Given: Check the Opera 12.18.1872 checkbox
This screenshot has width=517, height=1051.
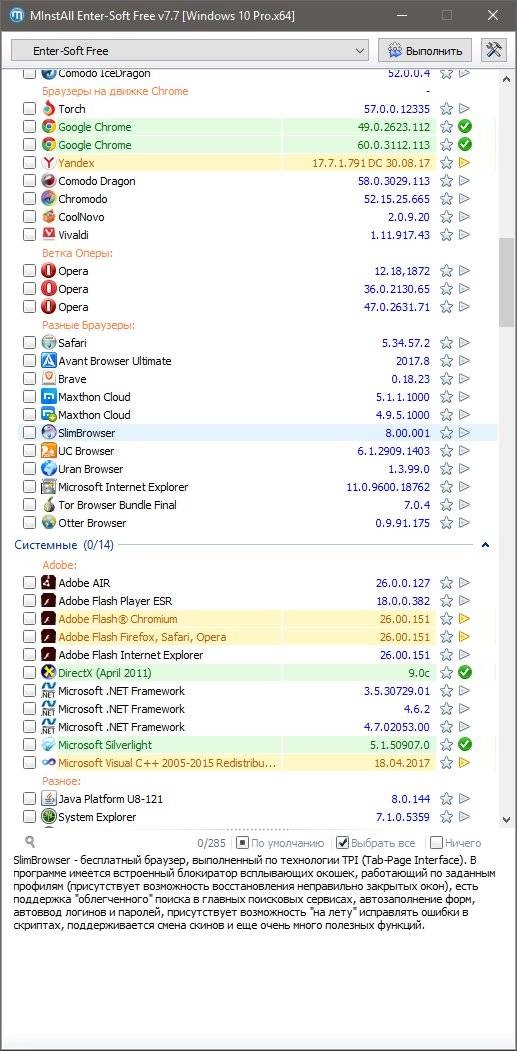Looking at the screenshot, I should (30, 271).
